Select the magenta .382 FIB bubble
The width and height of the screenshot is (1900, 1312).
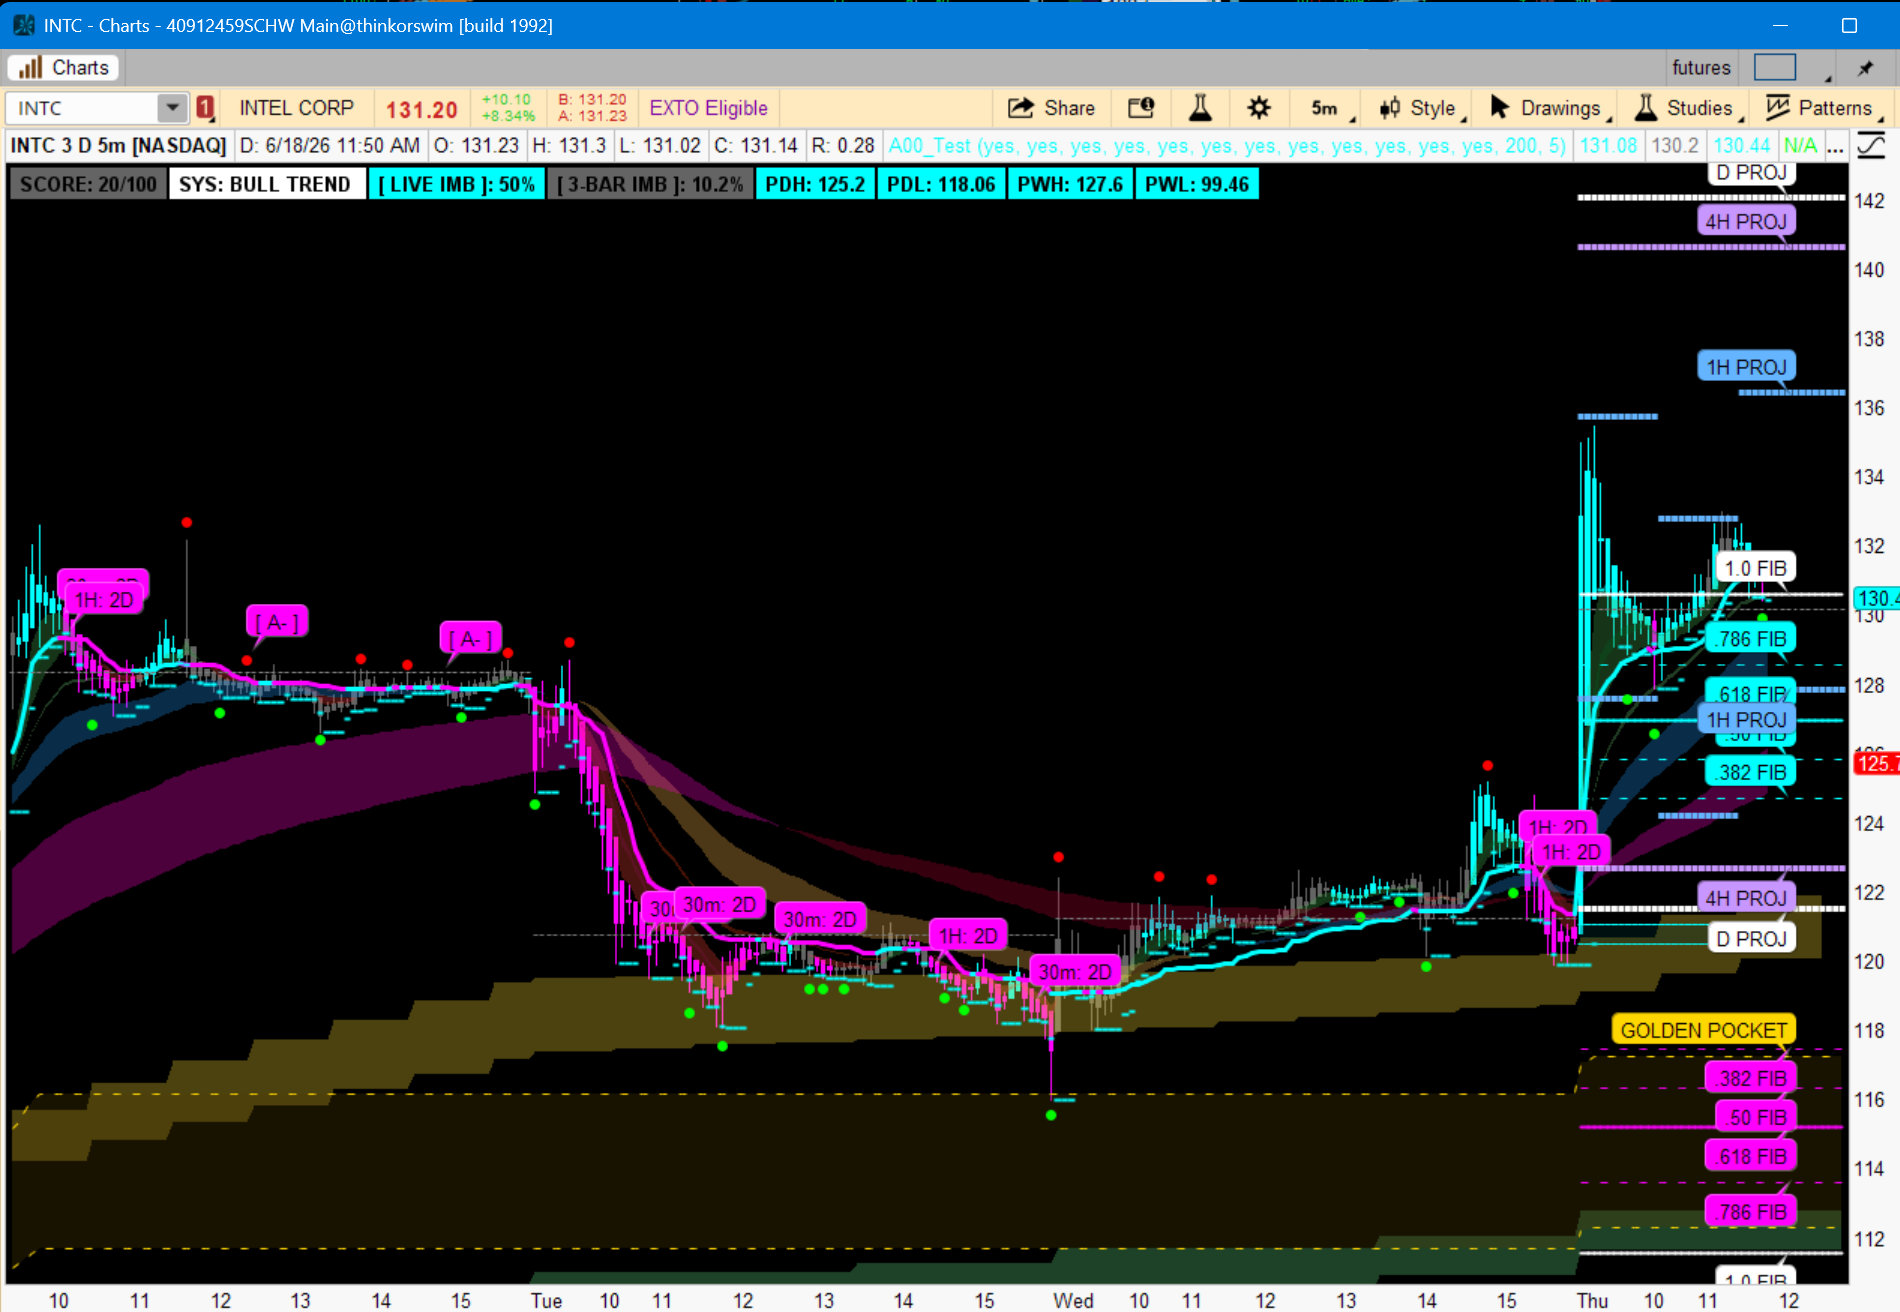pyautogui.click(x=1751, y=1078)
